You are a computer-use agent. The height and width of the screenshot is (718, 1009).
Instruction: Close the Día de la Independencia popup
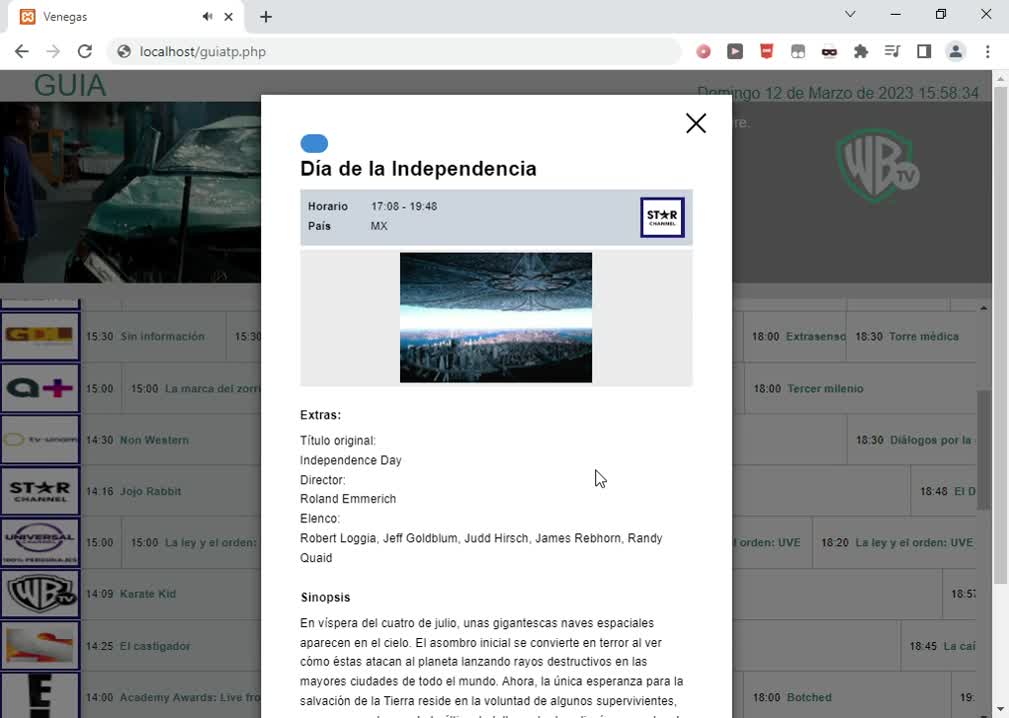(x=696, y=122)
